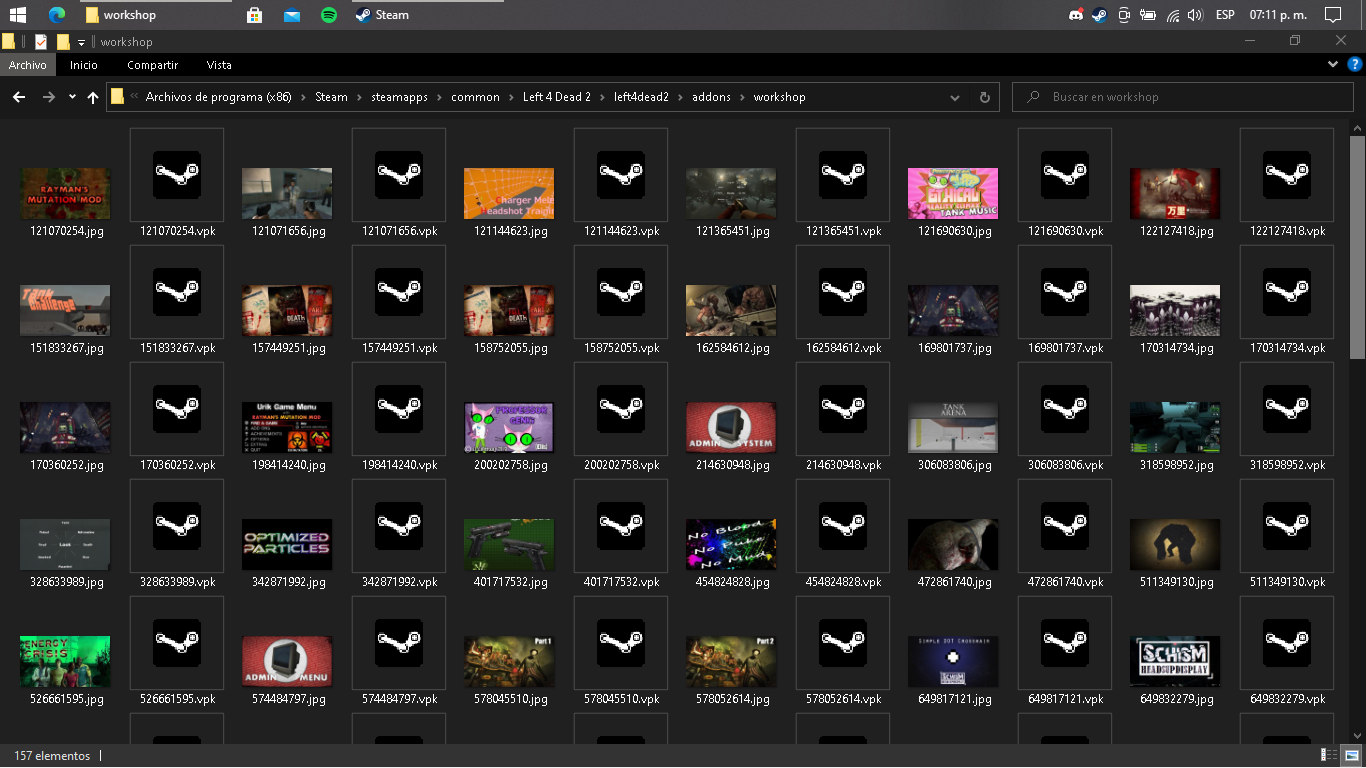The image size is (1366, 768).
Task: Click the New folder icon in the title bar
Action: 63,42
